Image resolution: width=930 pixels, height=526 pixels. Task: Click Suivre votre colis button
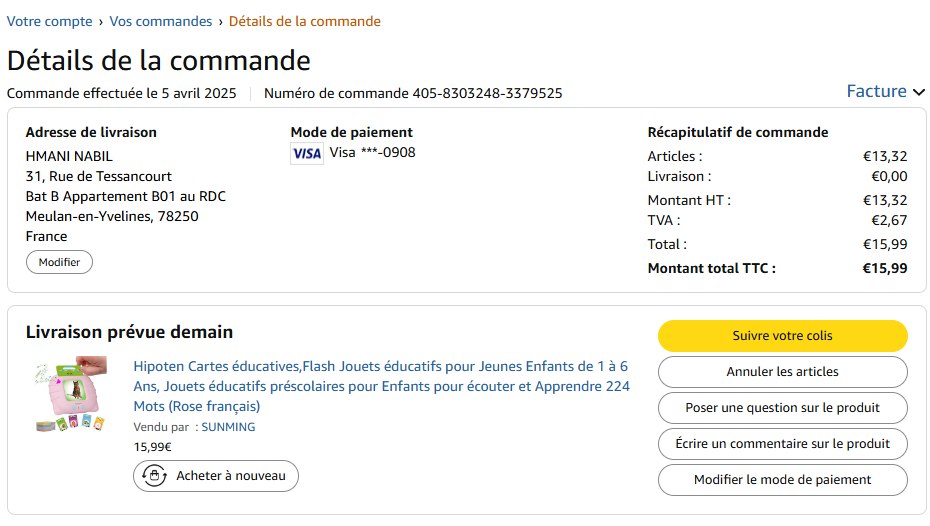(x=782, y=336)
